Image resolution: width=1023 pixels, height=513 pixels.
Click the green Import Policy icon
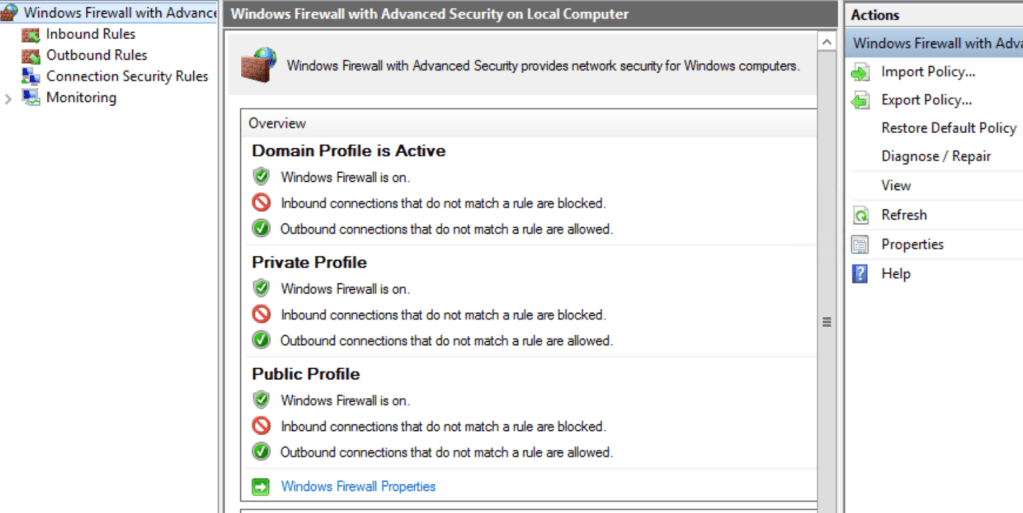860,72
